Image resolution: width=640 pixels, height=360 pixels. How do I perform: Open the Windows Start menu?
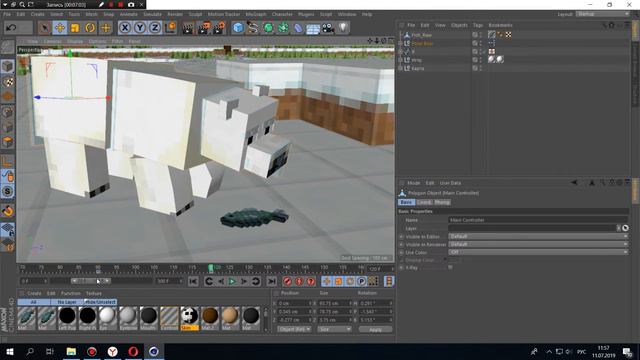(10, 351)
